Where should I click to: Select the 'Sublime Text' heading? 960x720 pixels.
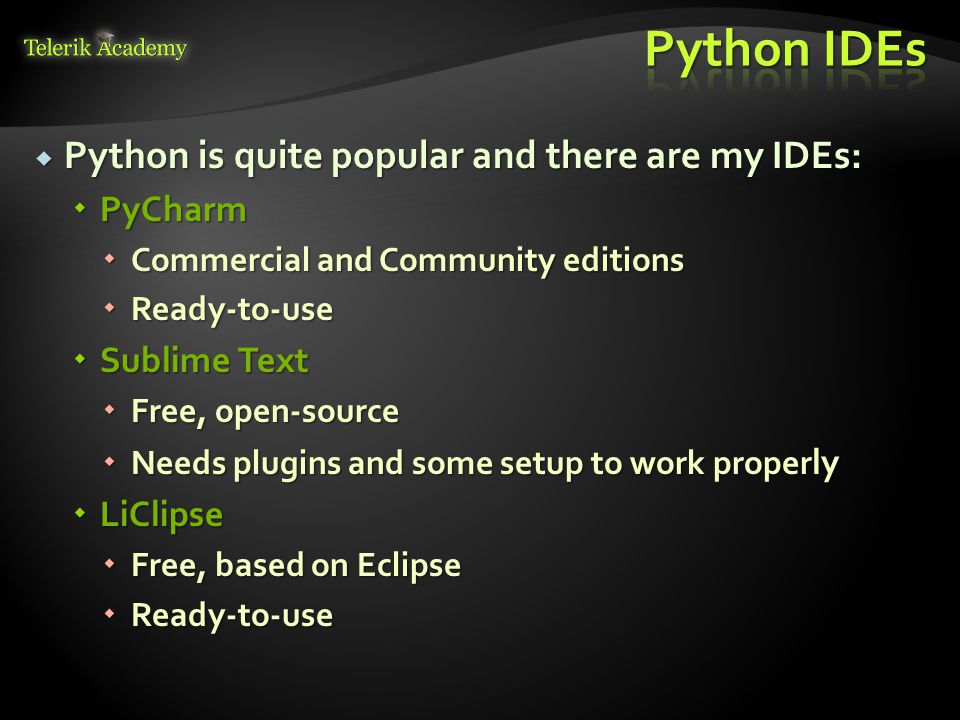(204, 360)
